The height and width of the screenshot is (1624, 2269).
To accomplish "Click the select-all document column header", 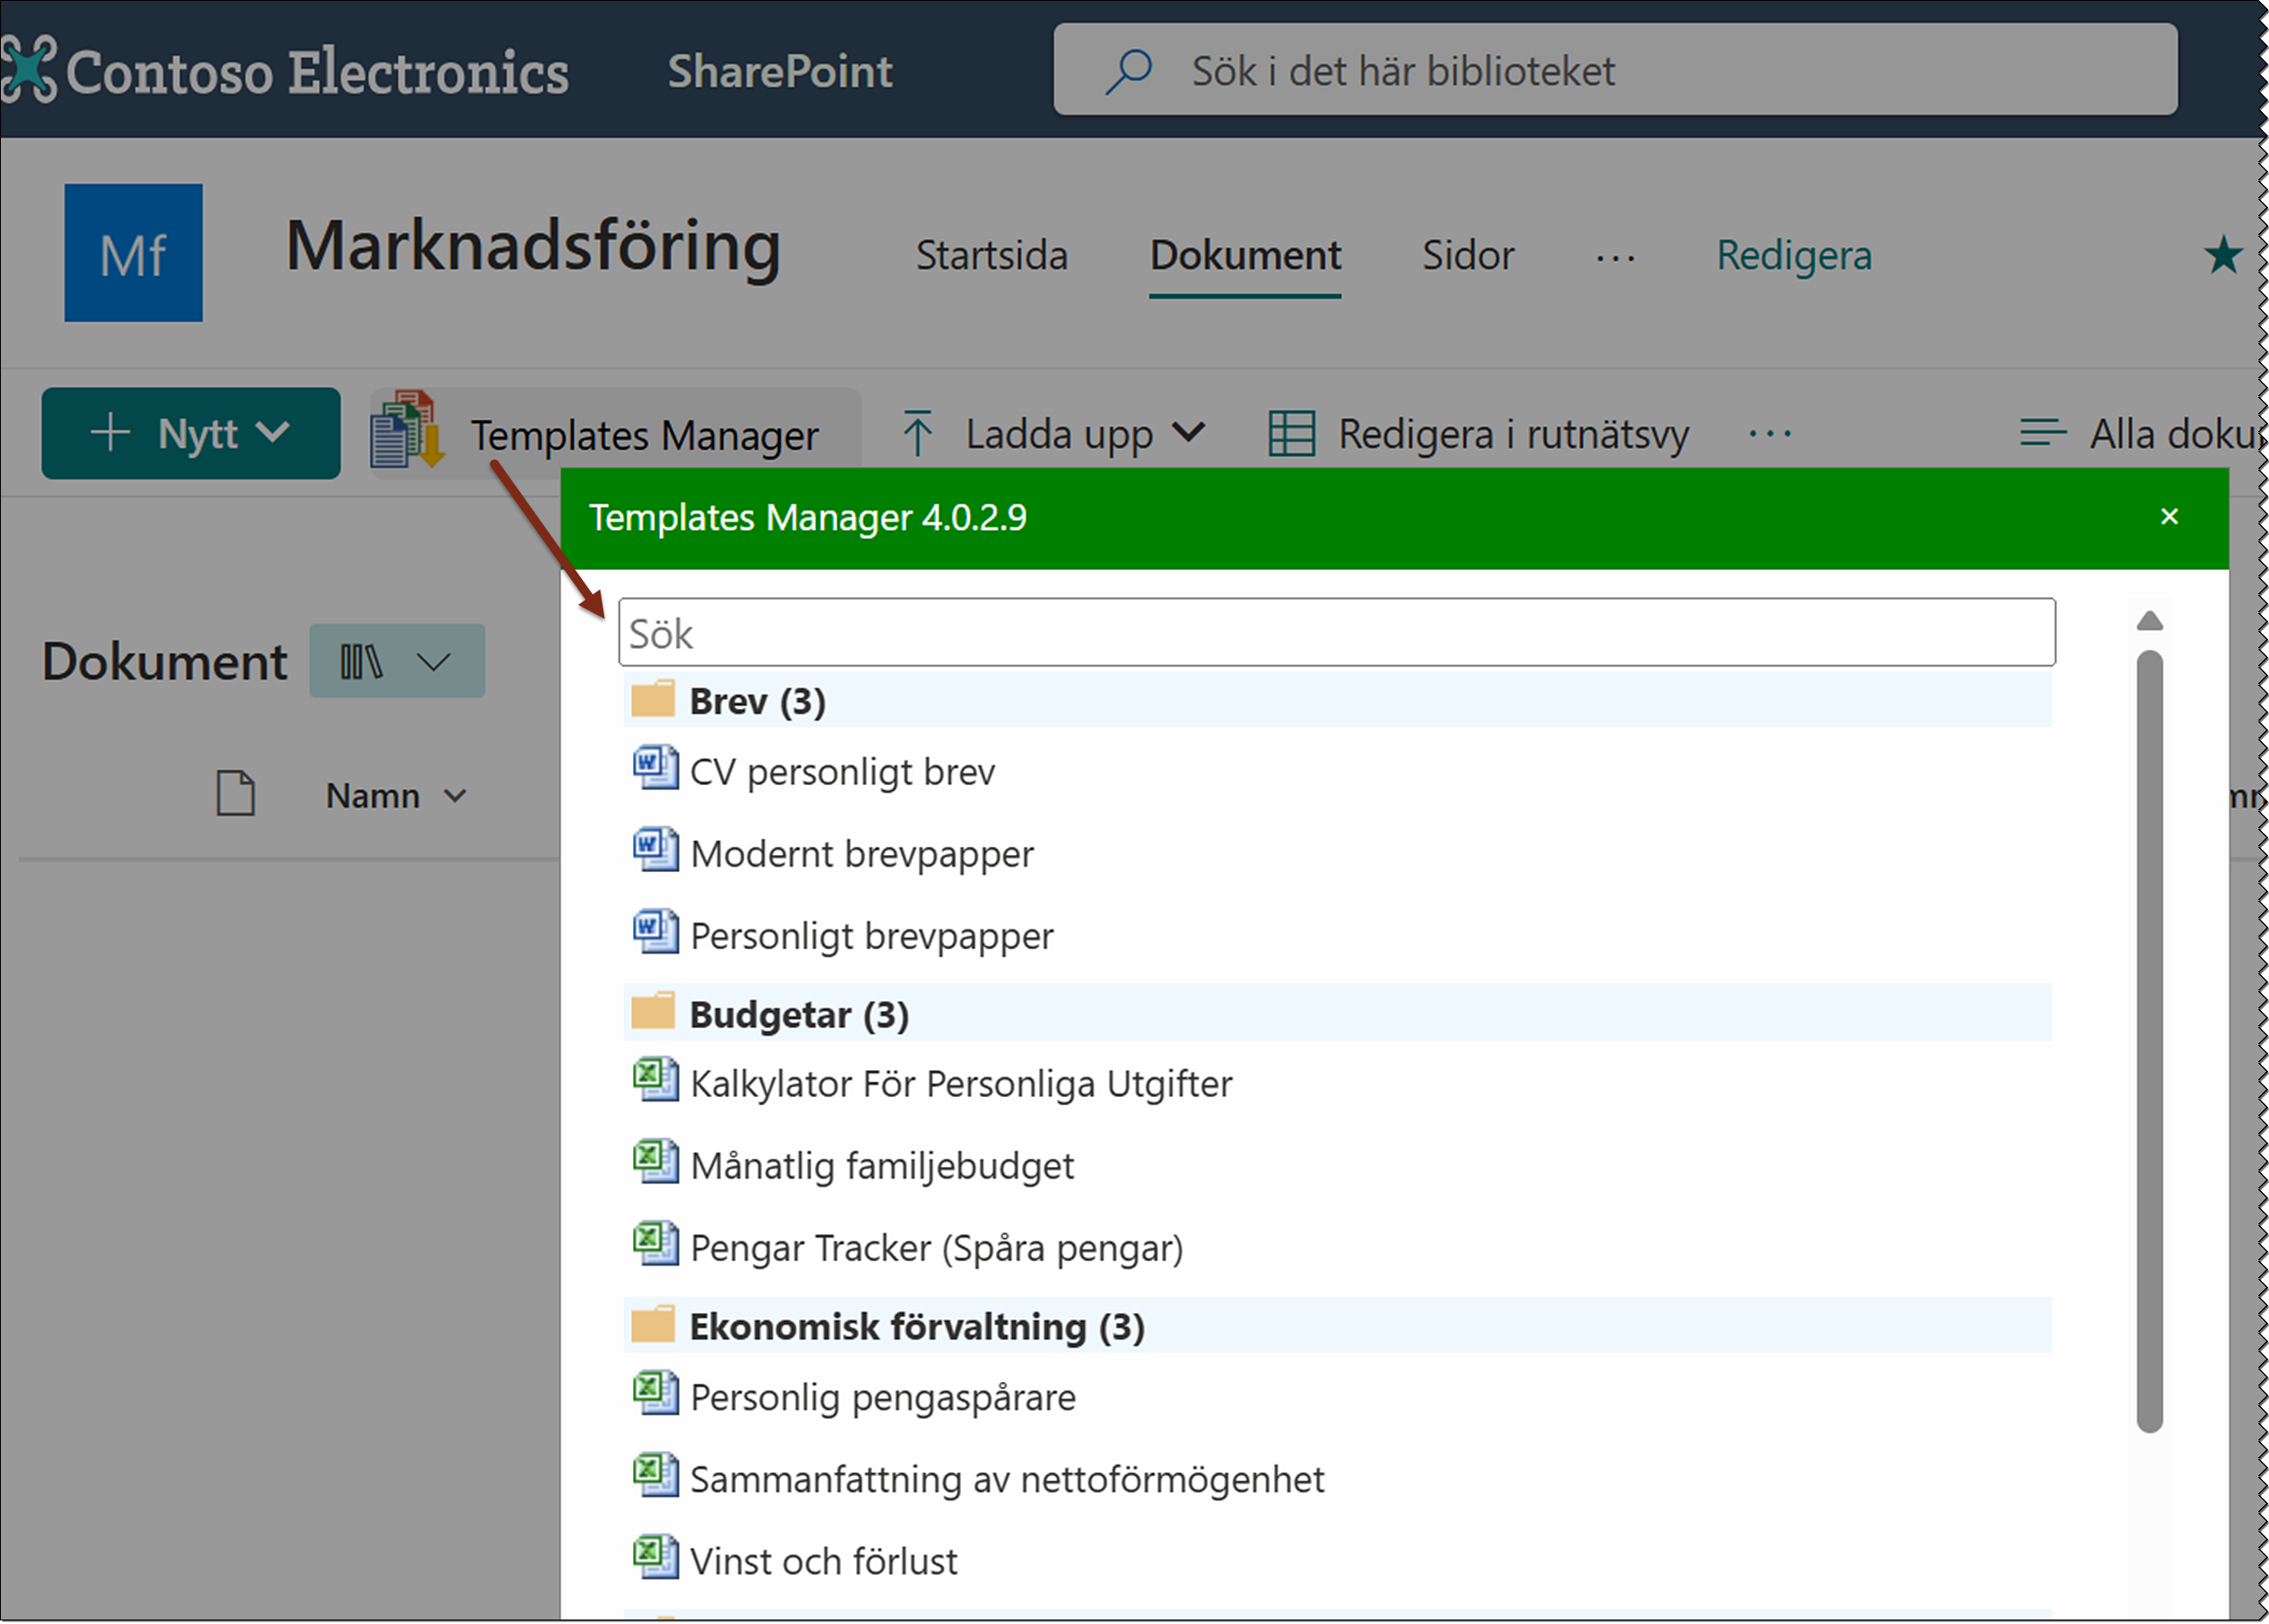I will (x=235, y=793).
